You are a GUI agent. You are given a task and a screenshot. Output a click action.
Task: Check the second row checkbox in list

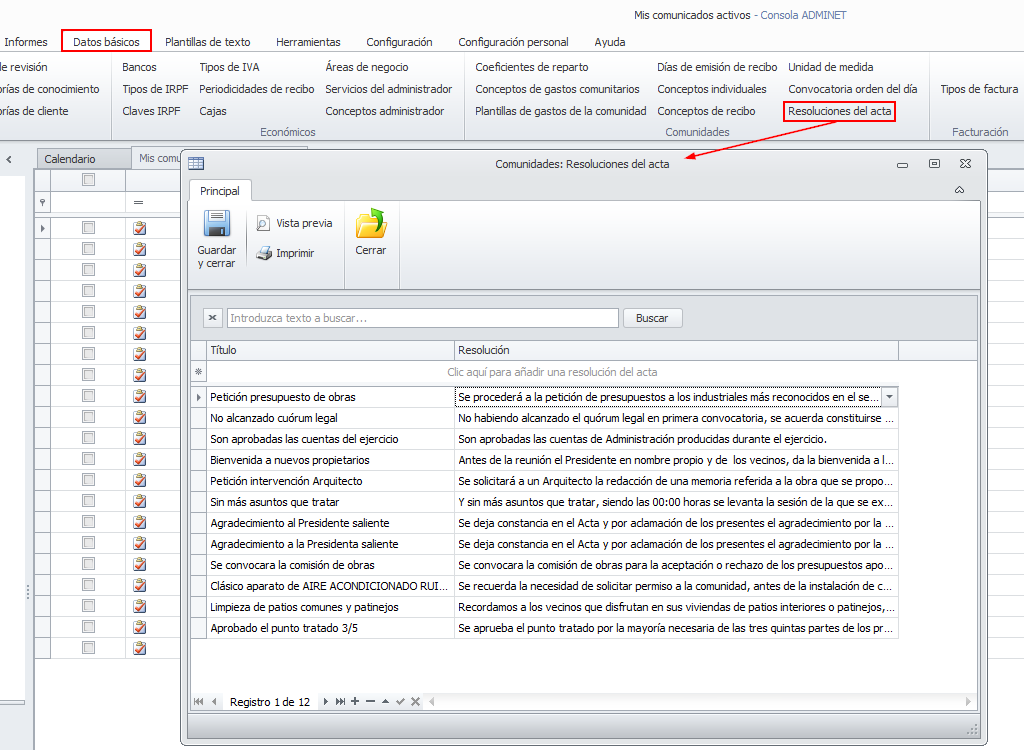click(88, 249)
